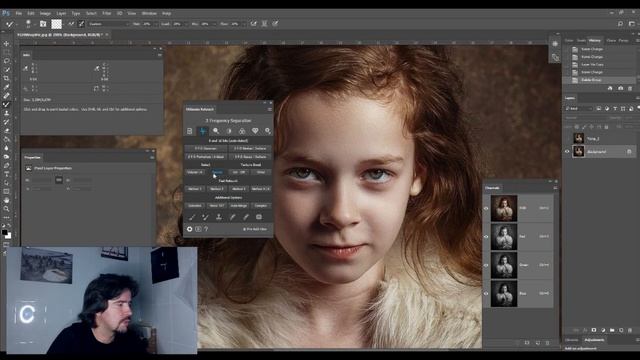Click the camera icon to create new snapshot
Viewport: 640px width, 360px height.
pos(620,88)
